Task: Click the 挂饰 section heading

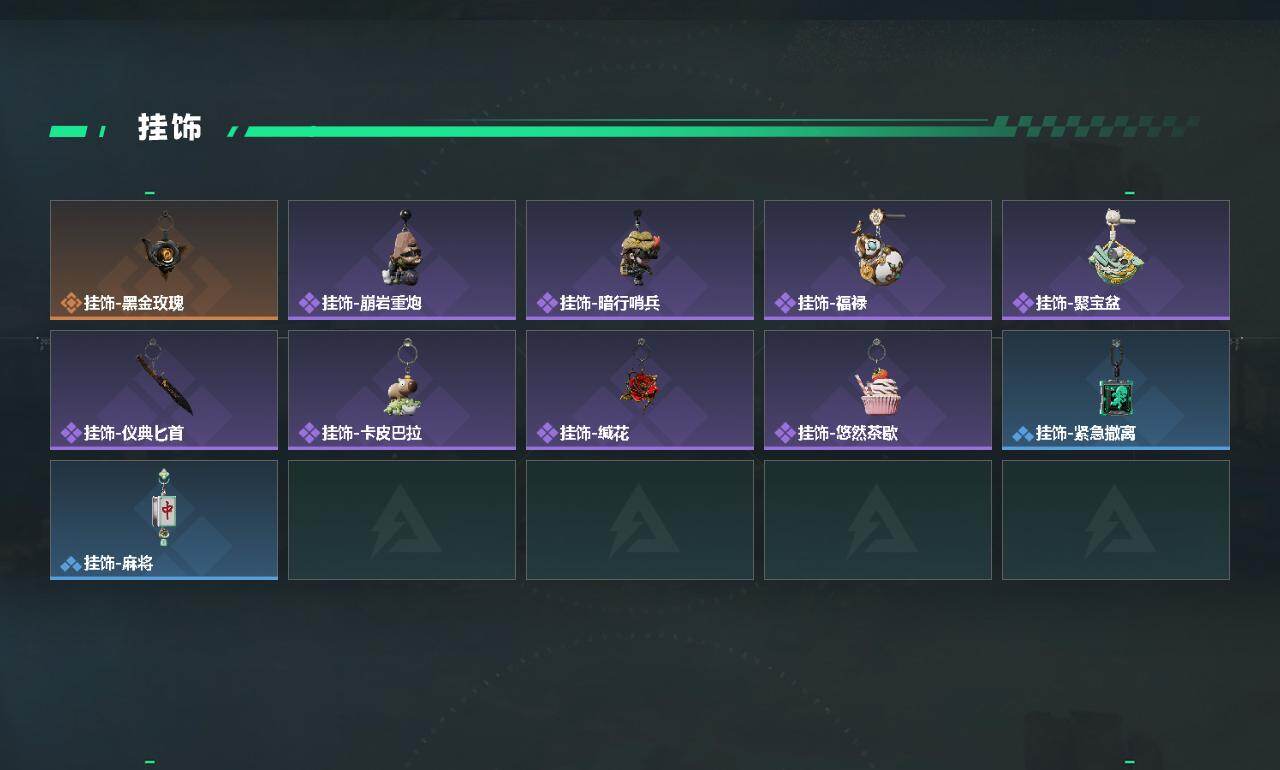Action: 170,128
